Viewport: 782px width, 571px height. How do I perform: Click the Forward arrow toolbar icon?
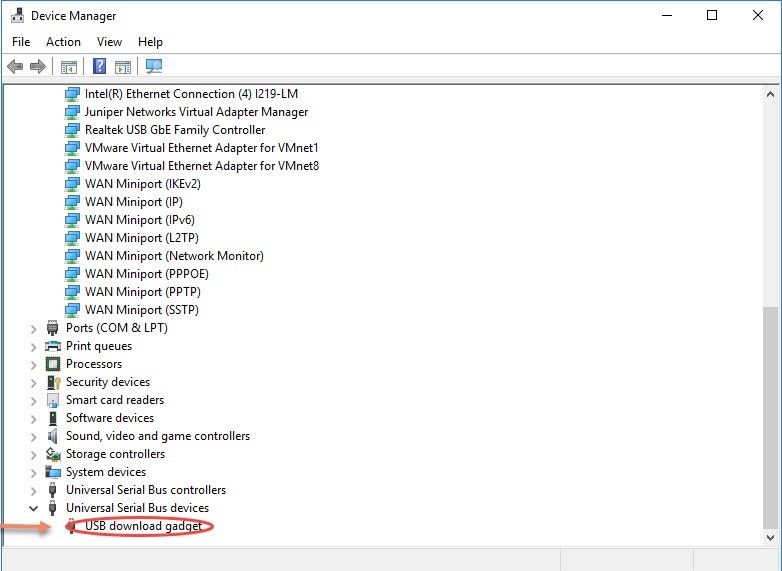[38, 66]
